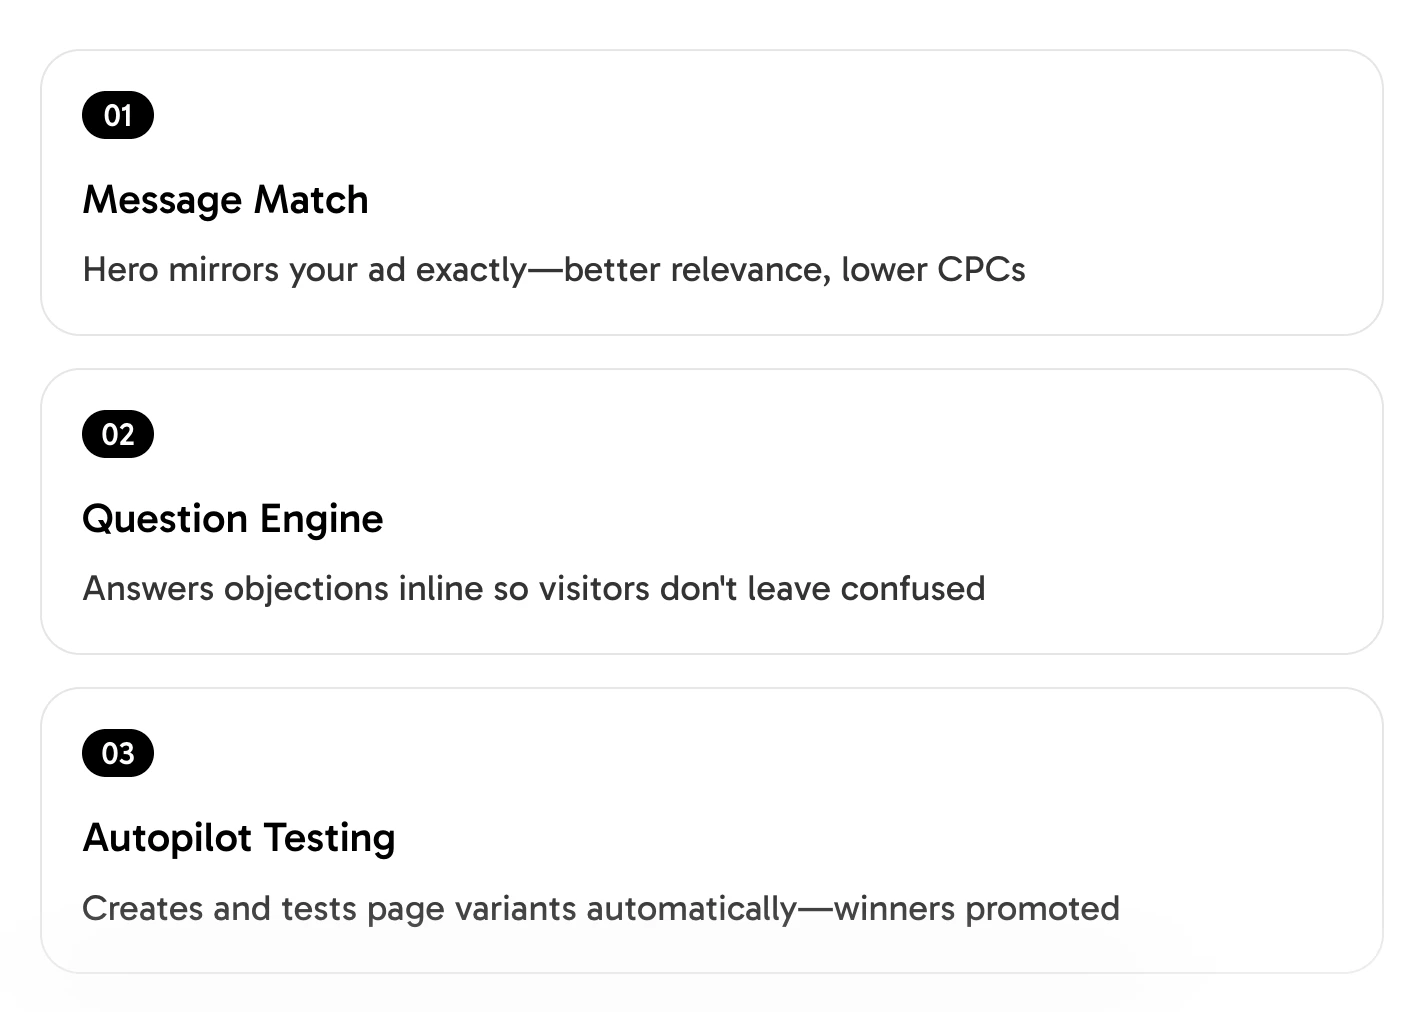Click the 02 number badge
The width and height of the screenshot is (1426, 1012).
tap(118, 434)
